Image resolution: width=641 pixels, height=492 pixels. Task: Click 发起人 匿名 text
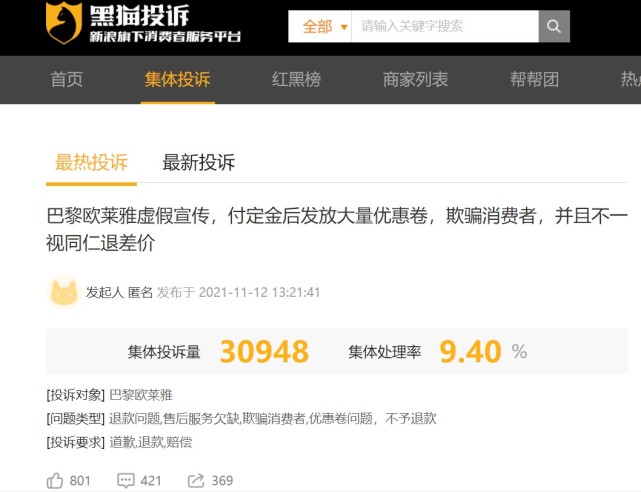(x=119, y=292)
